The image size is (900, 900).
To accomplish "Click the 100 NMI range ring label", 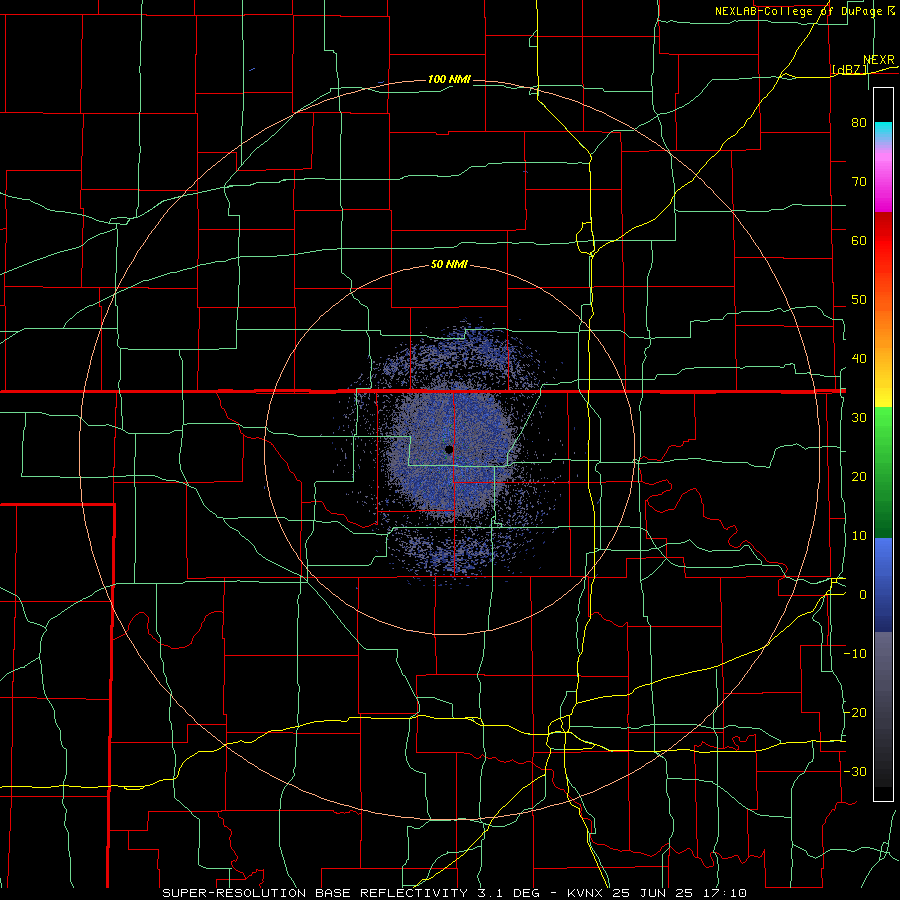I will (449, 79).
